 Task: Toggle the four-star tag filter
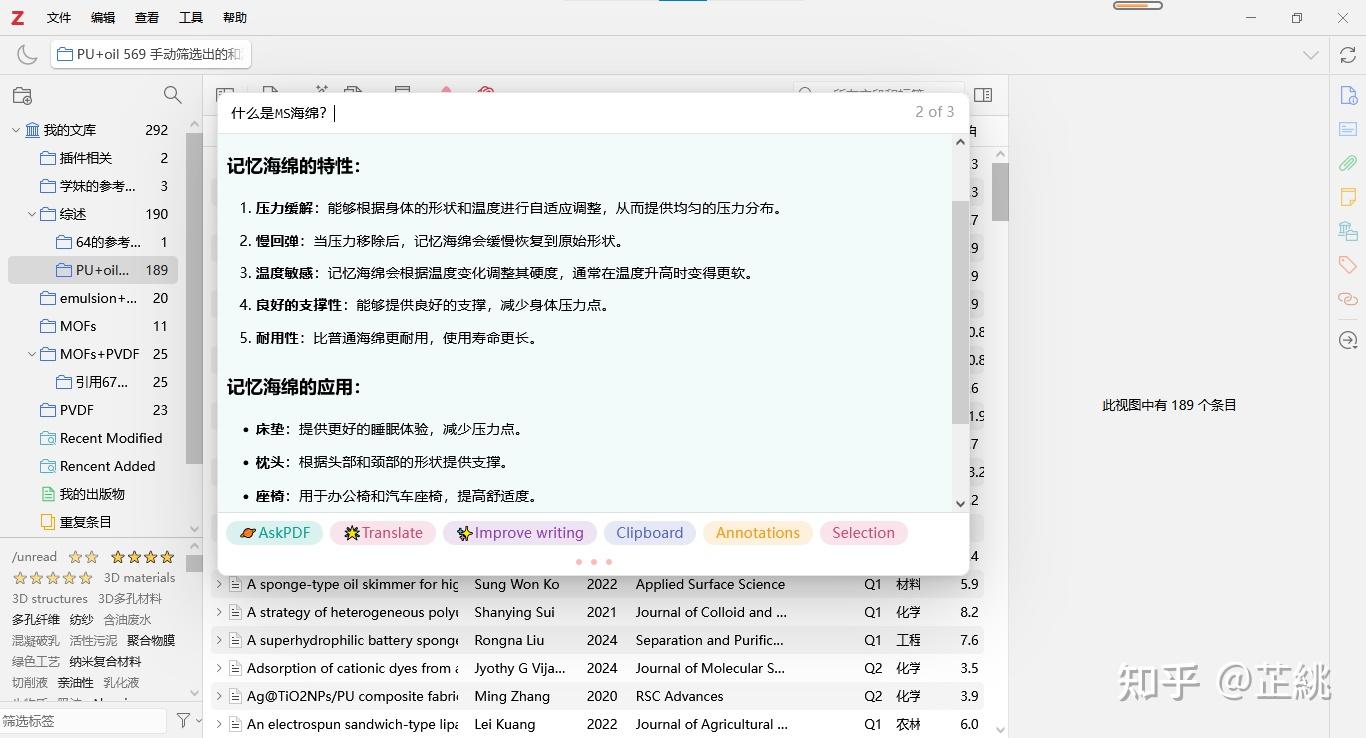[143, 557]
